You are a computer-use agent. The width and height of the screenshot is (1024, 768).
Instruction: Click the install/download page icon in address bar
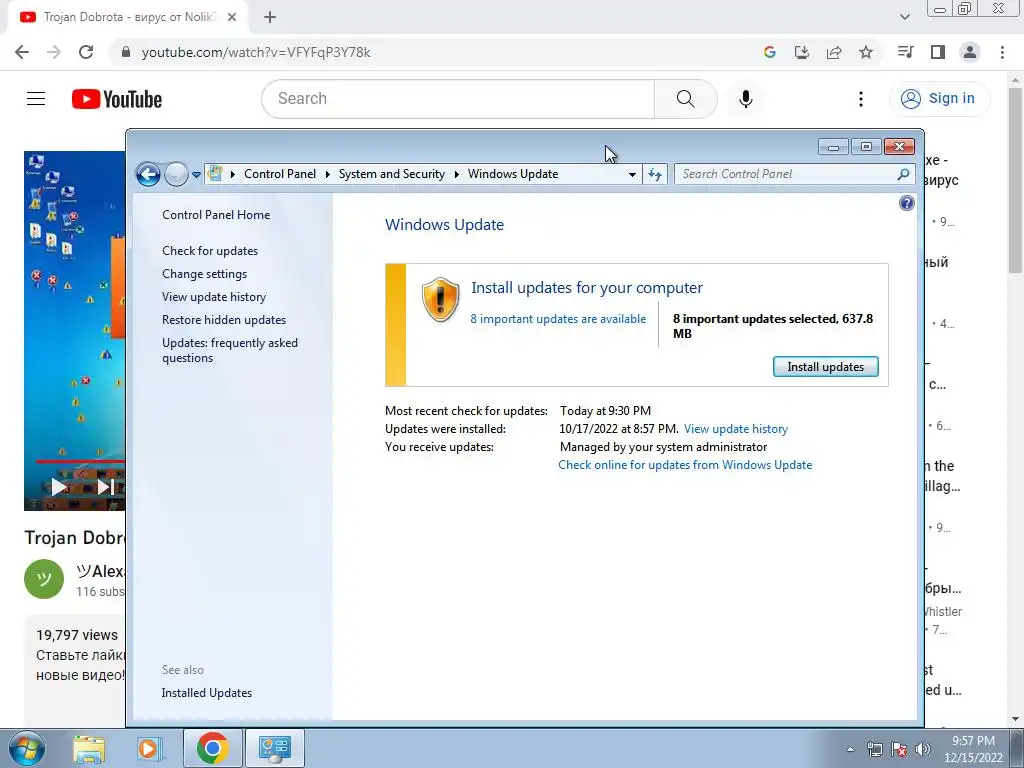click(x=801, y=52)
